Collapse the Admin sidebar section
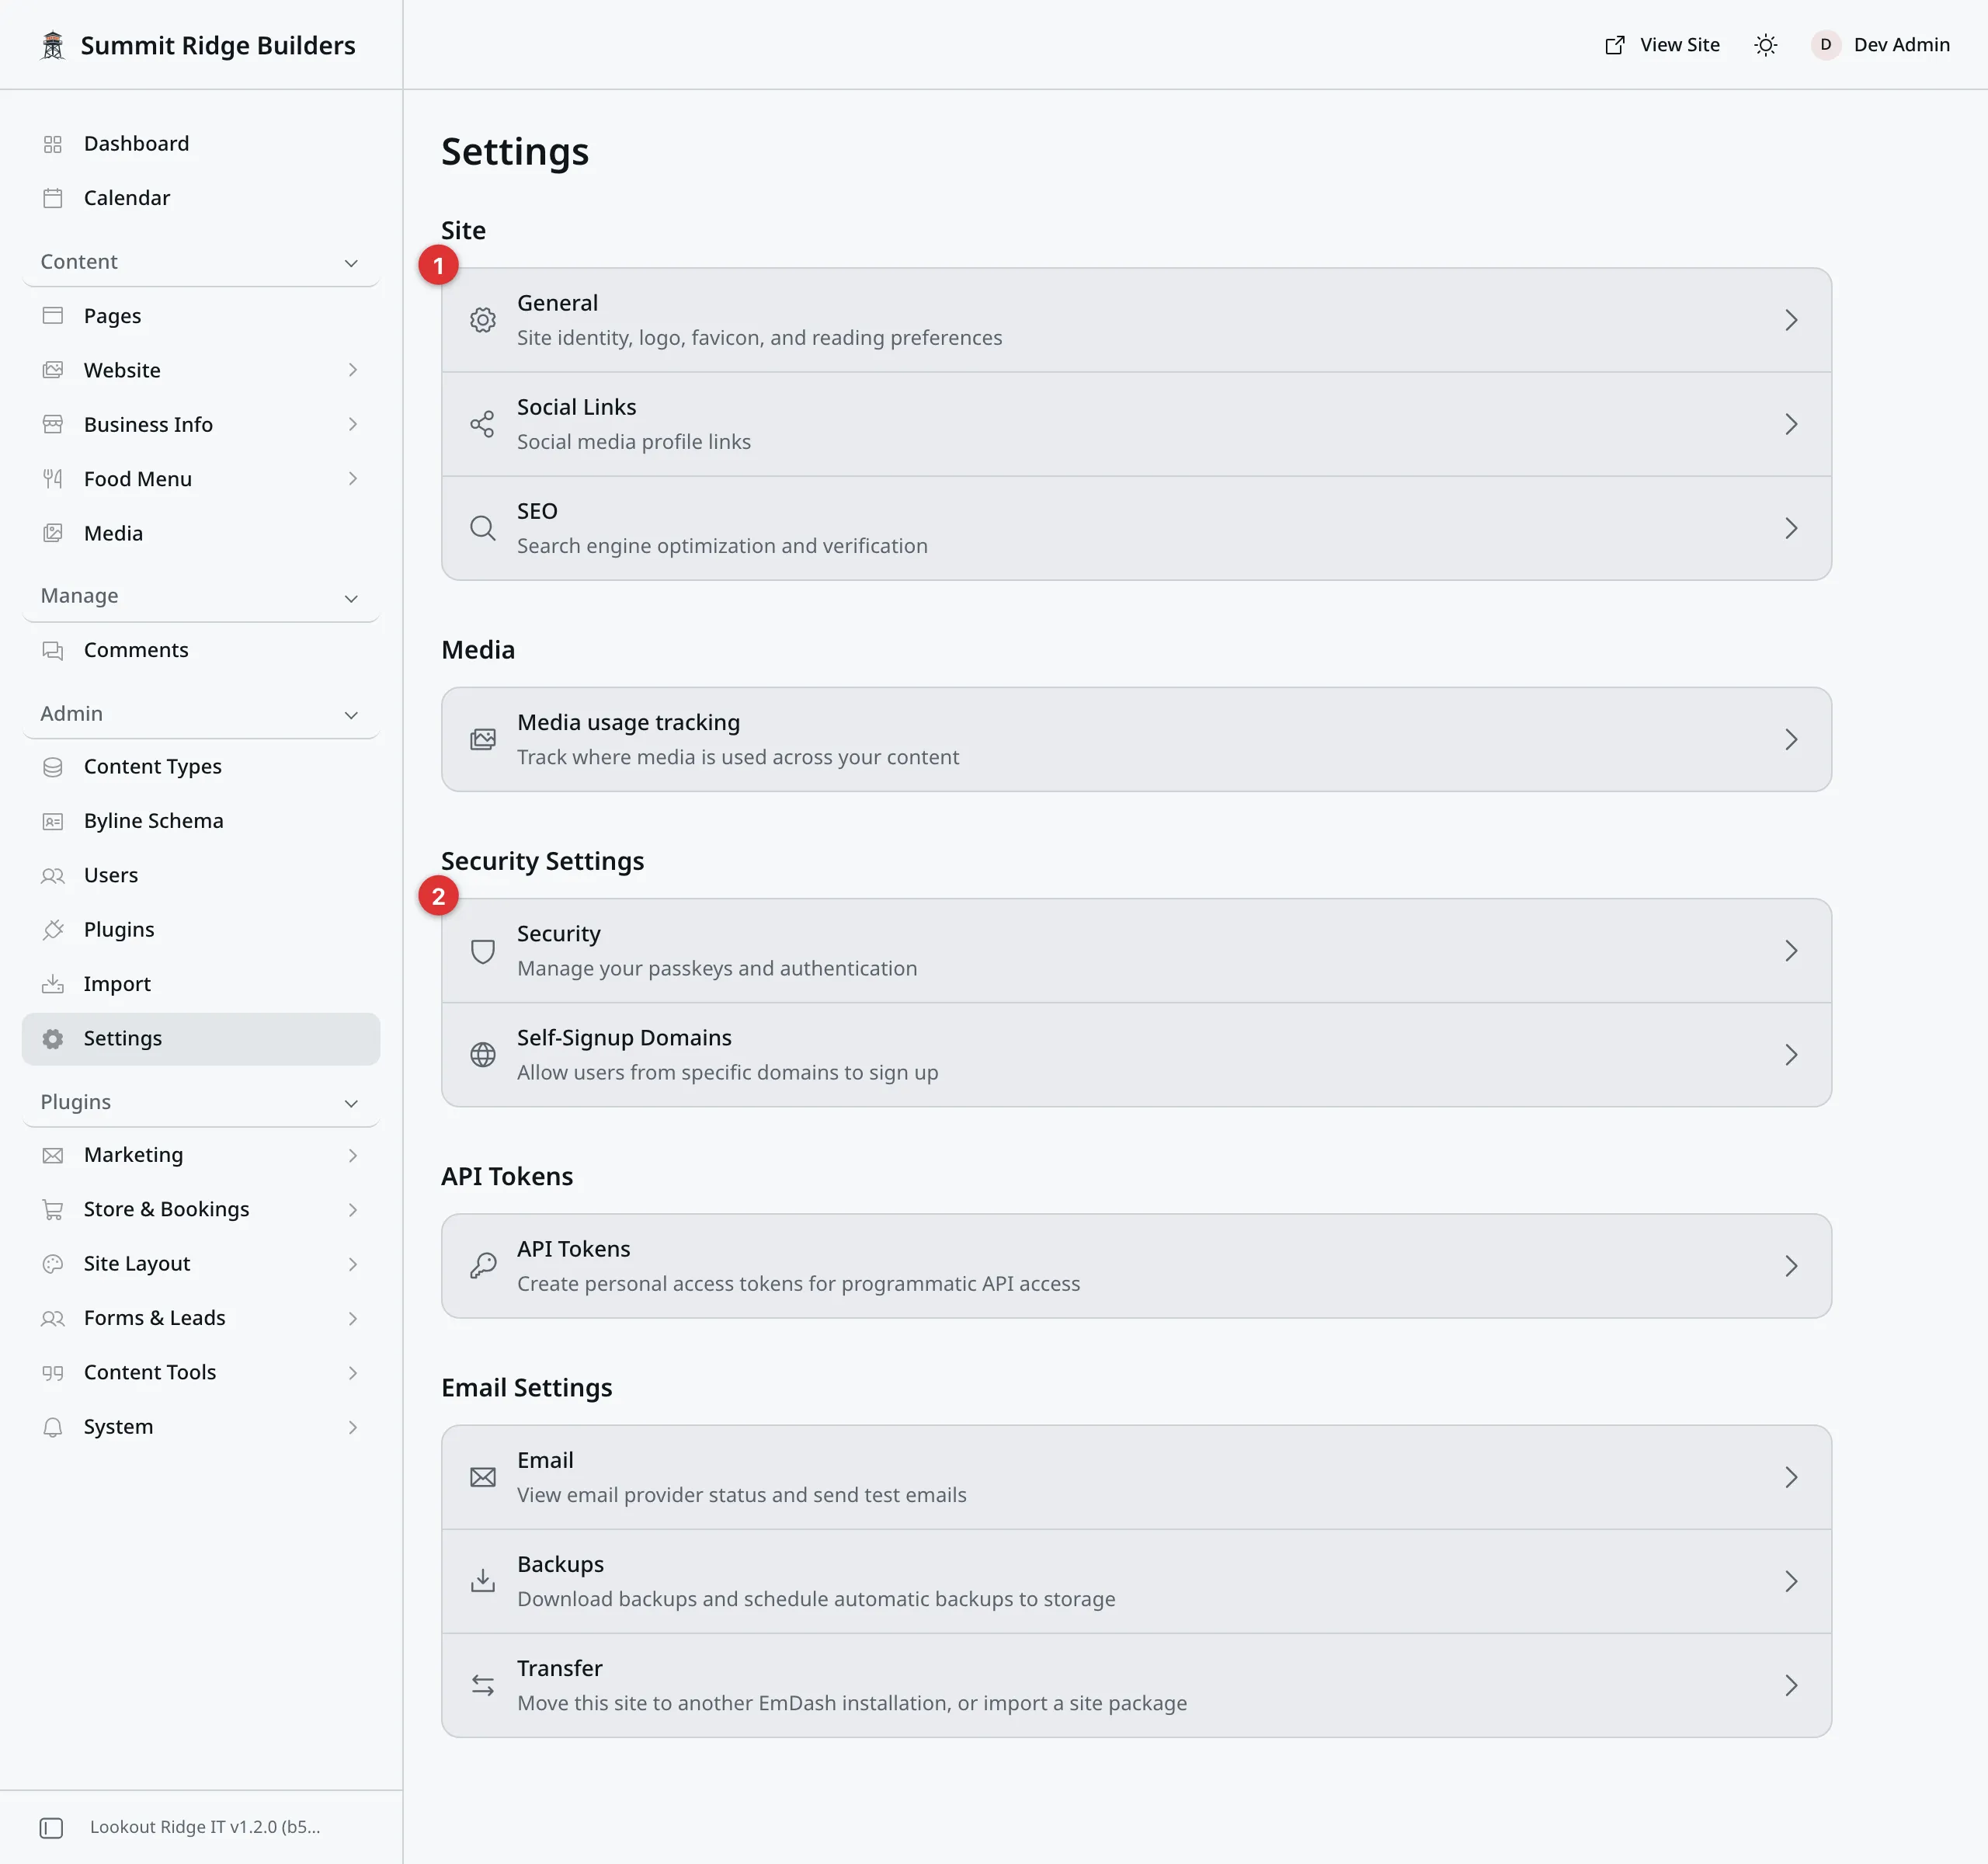This screenshot has width=1988, height=1864. 200,714
